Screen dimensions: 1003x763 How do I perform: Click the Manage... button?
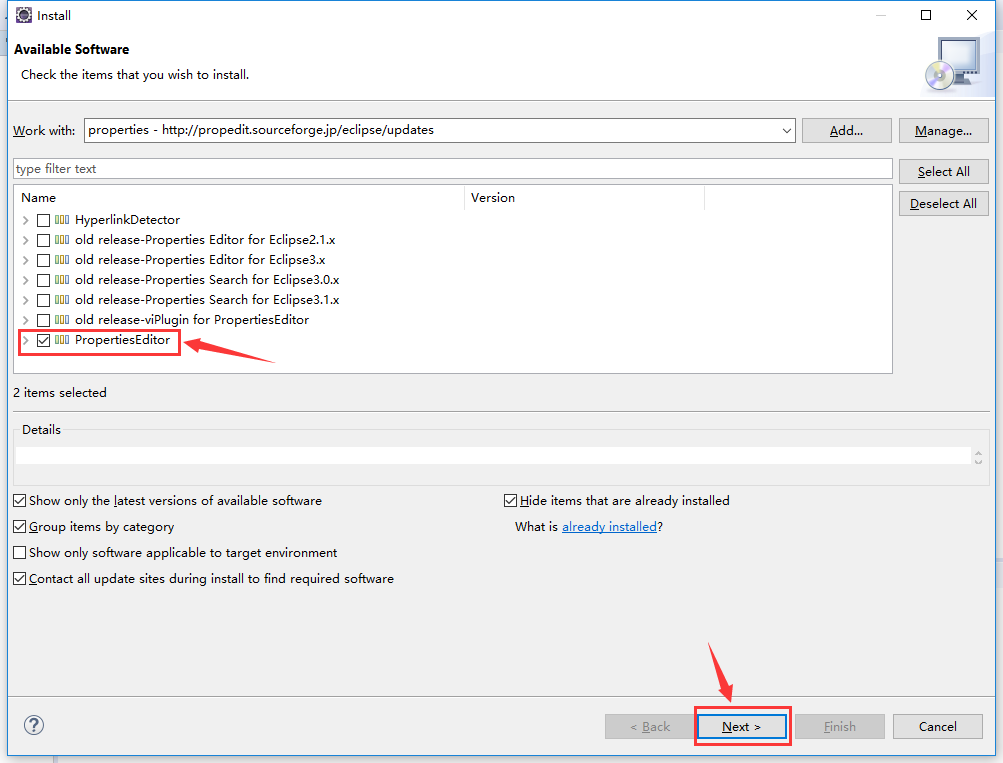[x=944, y=130]
